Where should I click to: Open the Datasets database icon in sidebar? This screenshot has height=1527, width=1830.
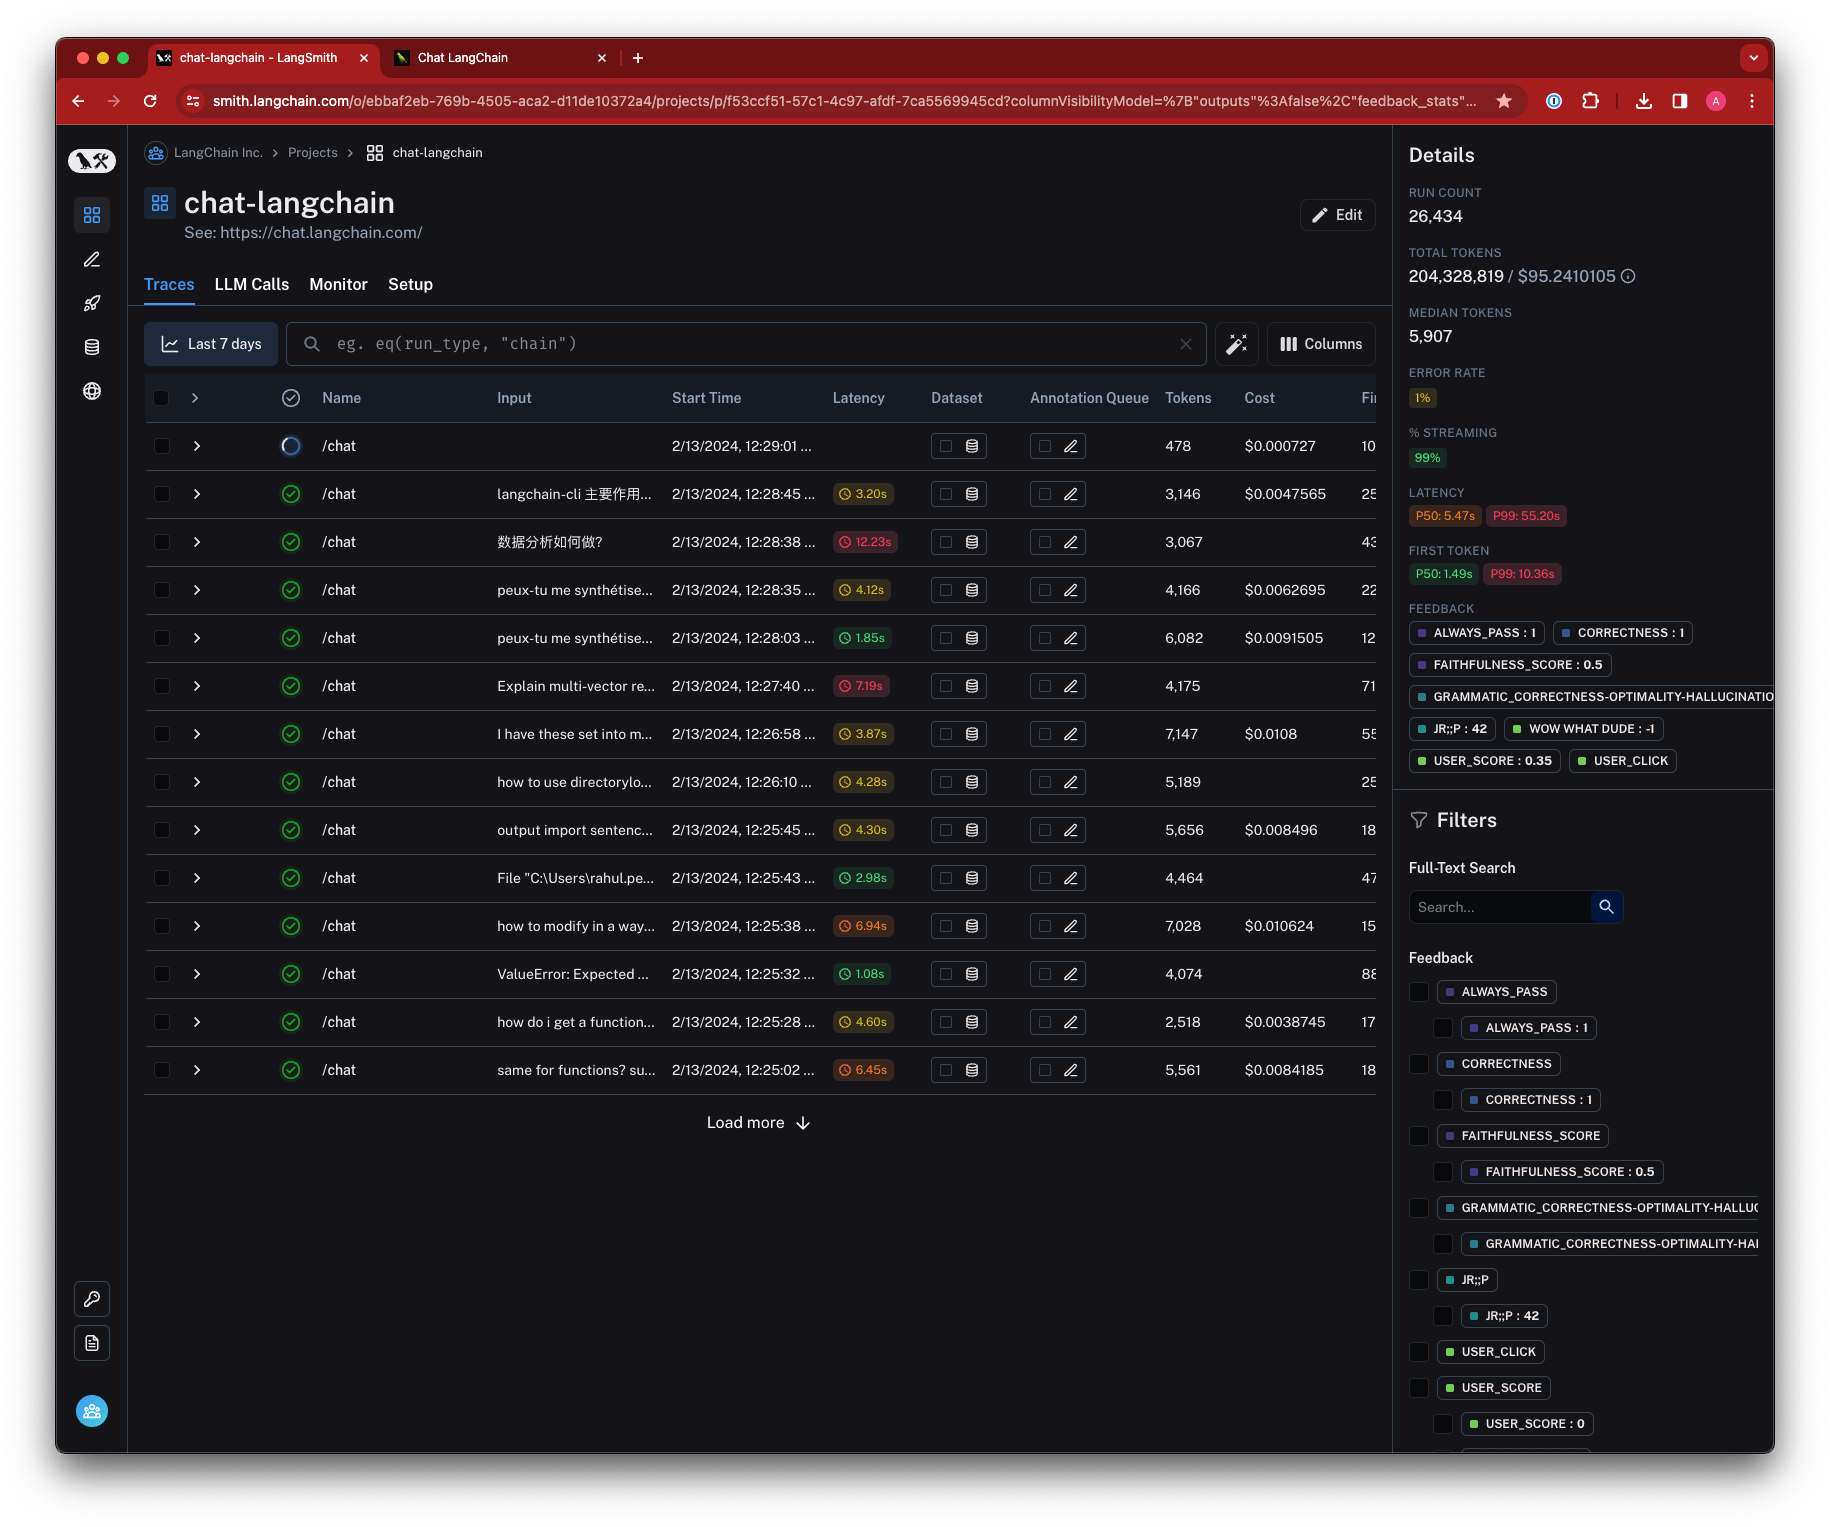click(x=92, y=347)
